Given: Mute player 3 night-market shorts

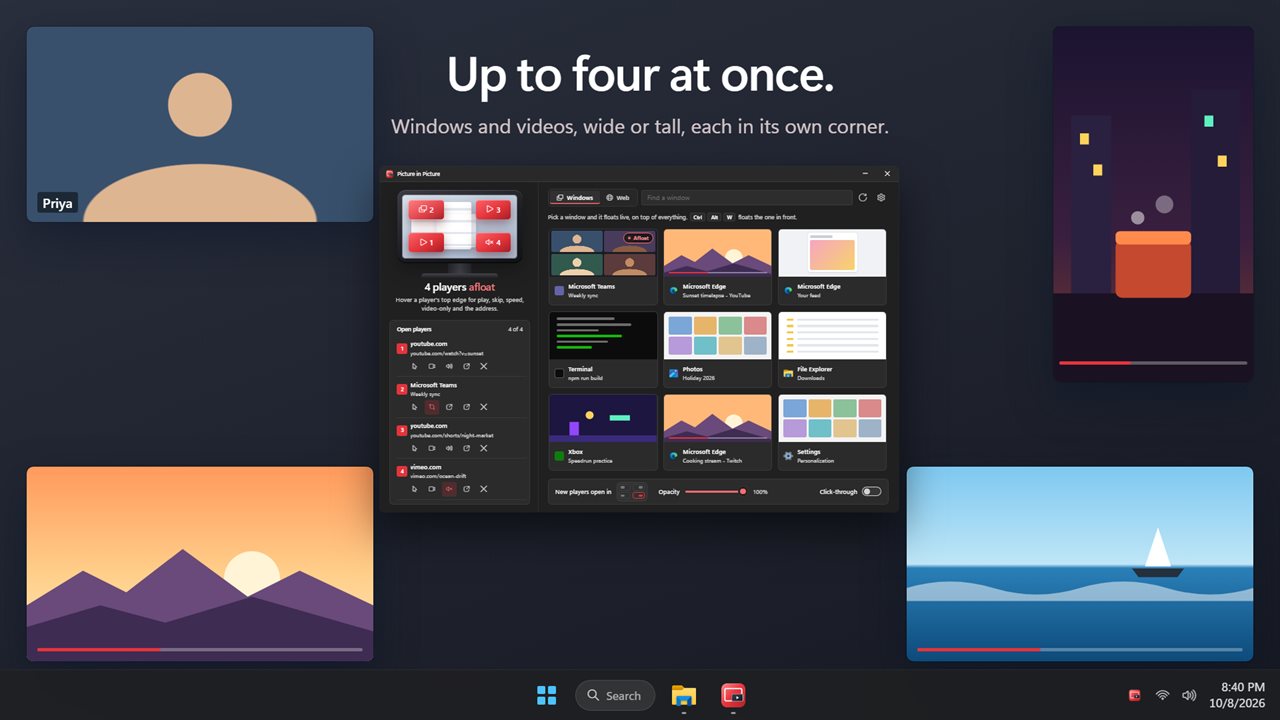Looking at the screenshot, I should click(x=449, y=448).
